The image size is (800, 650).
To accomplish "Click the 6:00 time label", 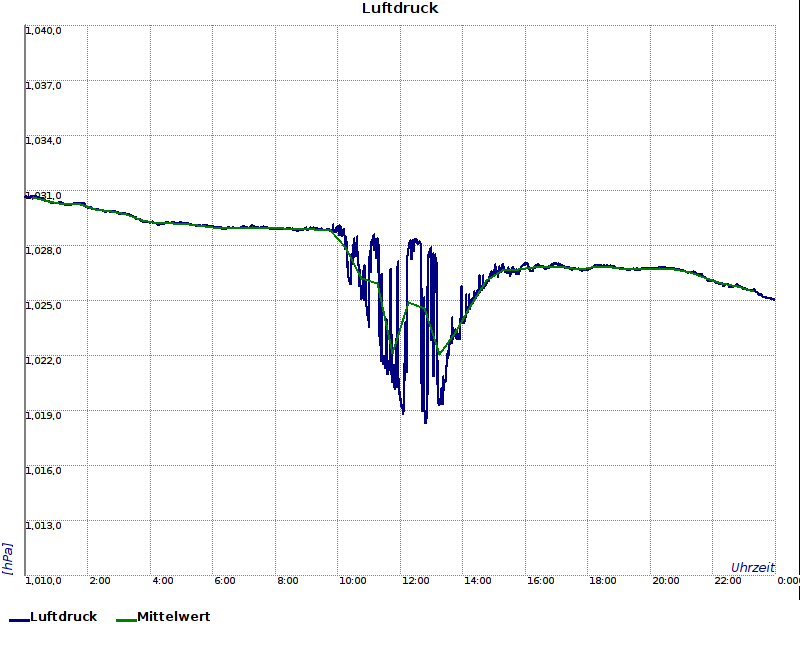I will coord(224,581).
